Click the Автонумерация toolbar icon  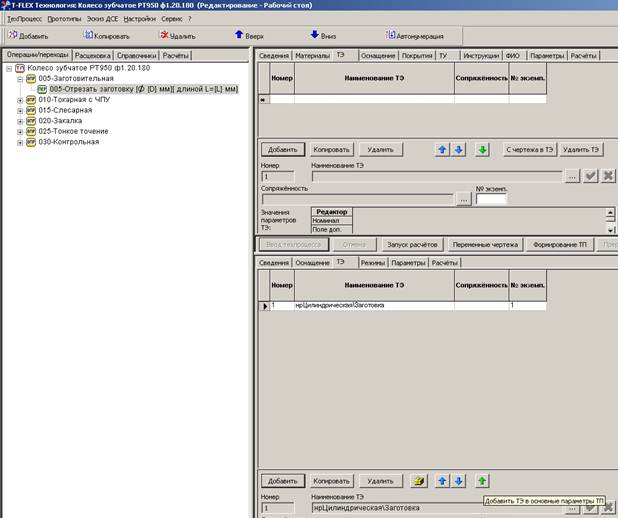coord(391,35)
